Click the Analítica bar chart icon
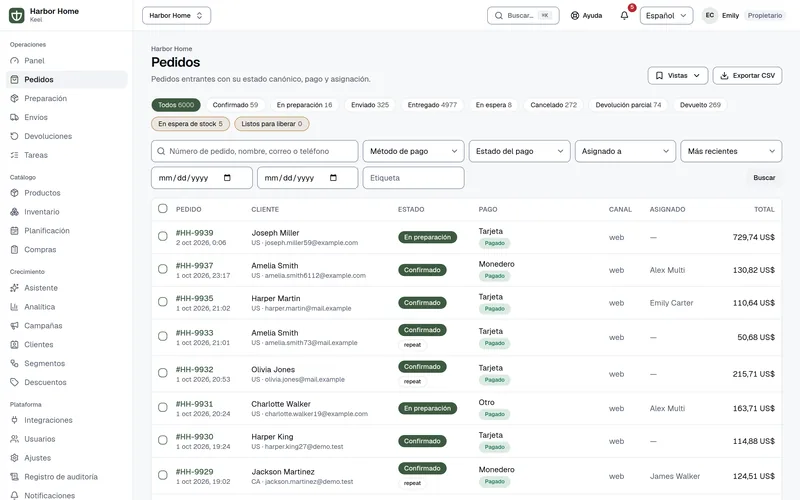The width and height of the screenshot is (800, 500). (14, 307)
